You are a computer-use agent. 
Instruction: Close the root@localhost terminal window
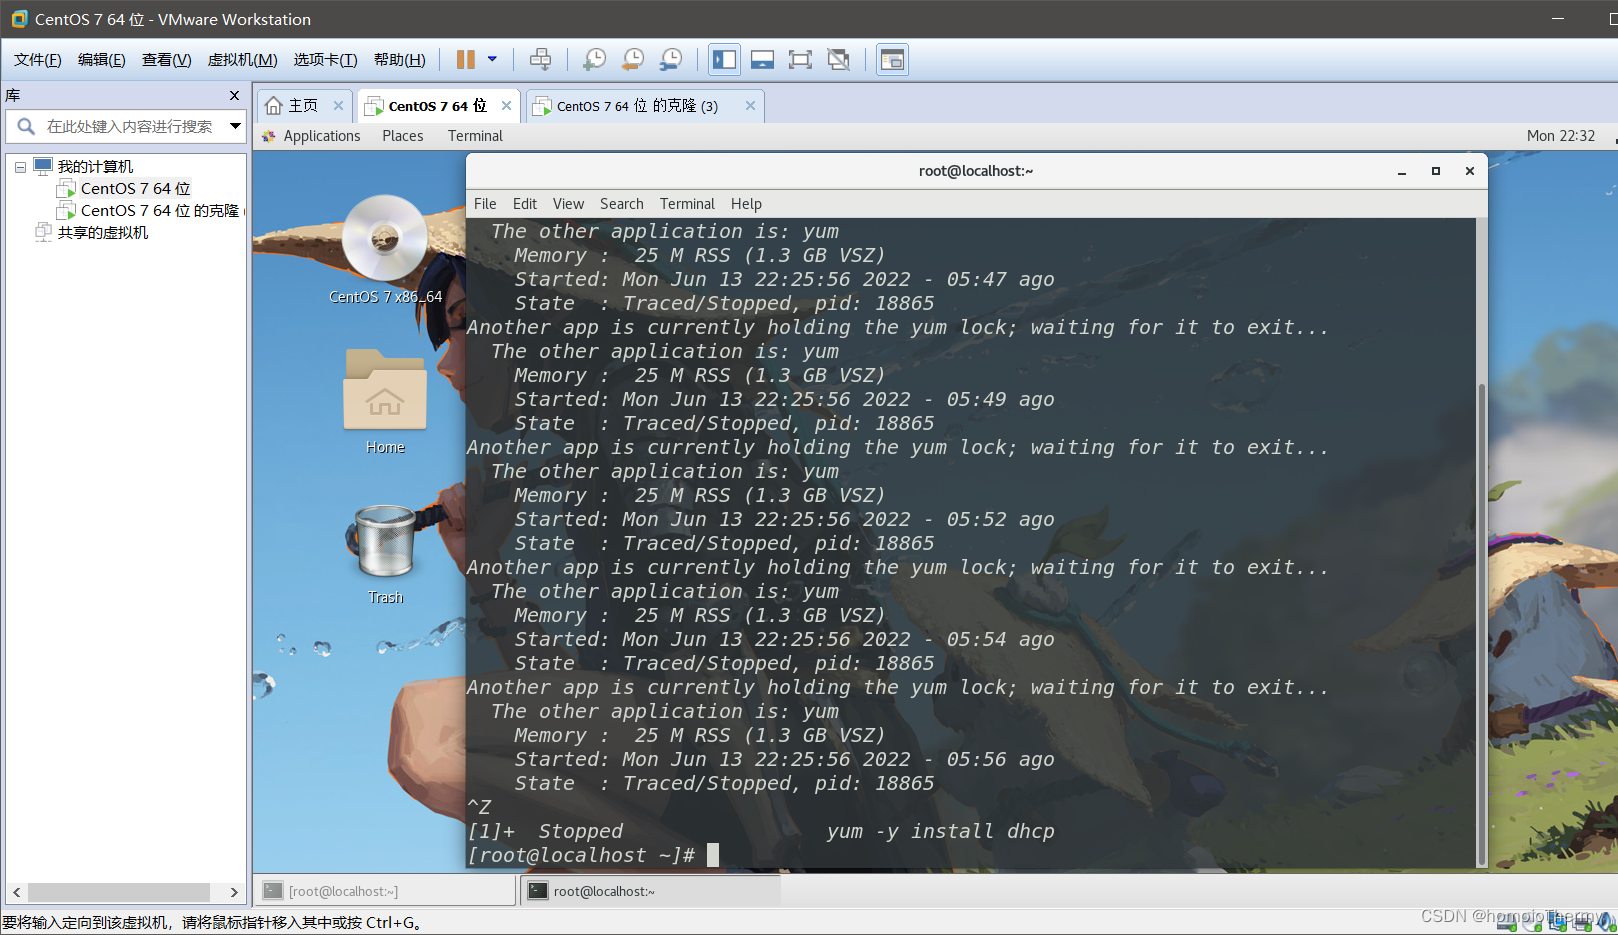coord(1470,171)
